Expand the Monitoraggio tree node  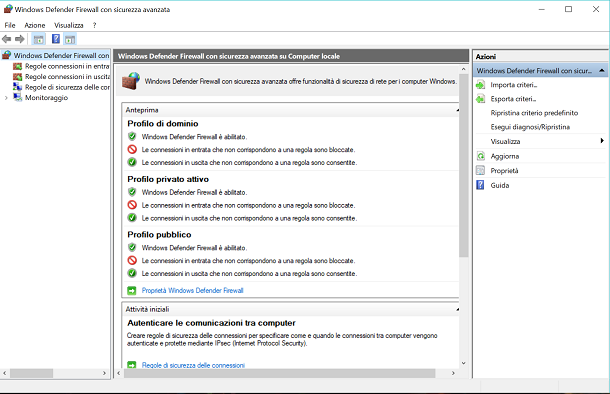tap(6, 98)
